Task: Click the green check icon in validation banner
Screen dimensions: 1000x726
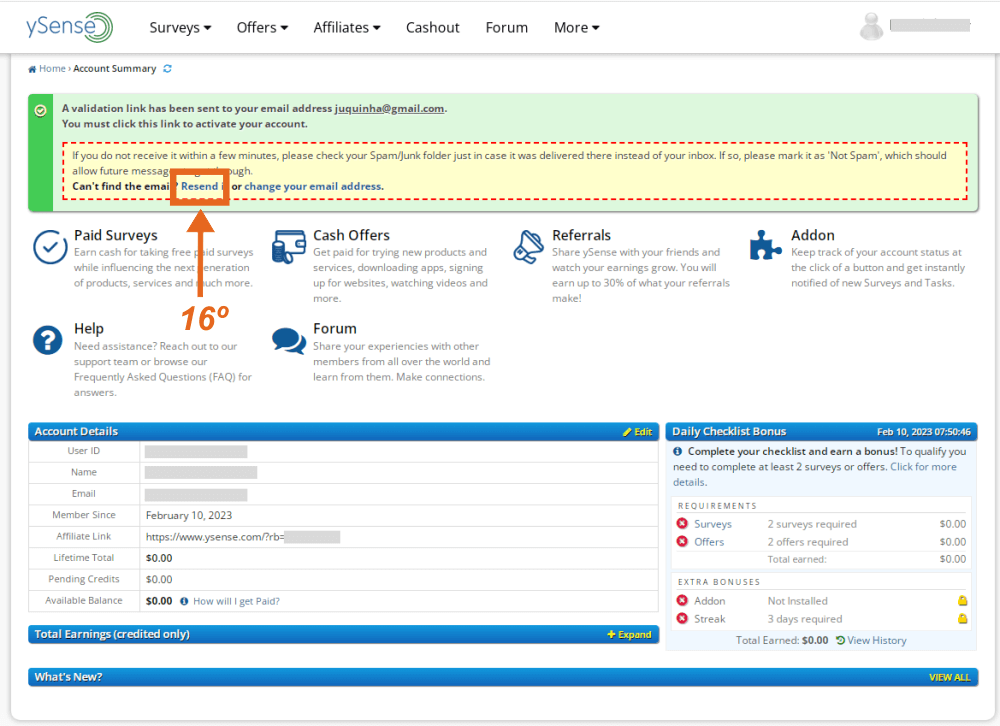Action: click(x=40, y=111)
